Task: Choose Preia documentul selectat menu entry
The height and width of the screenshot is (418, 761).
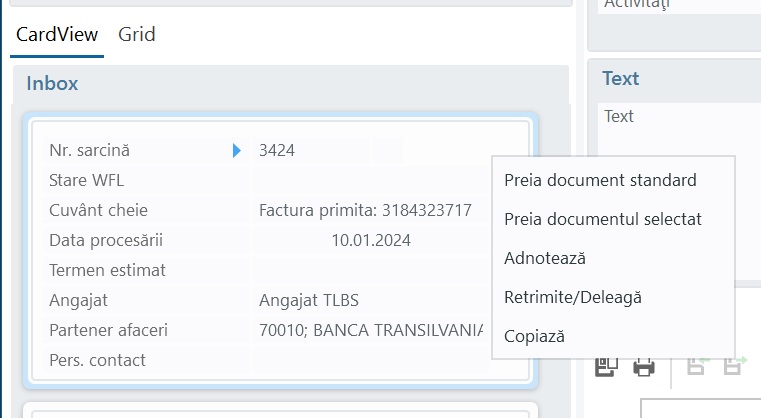Action: 603,219
